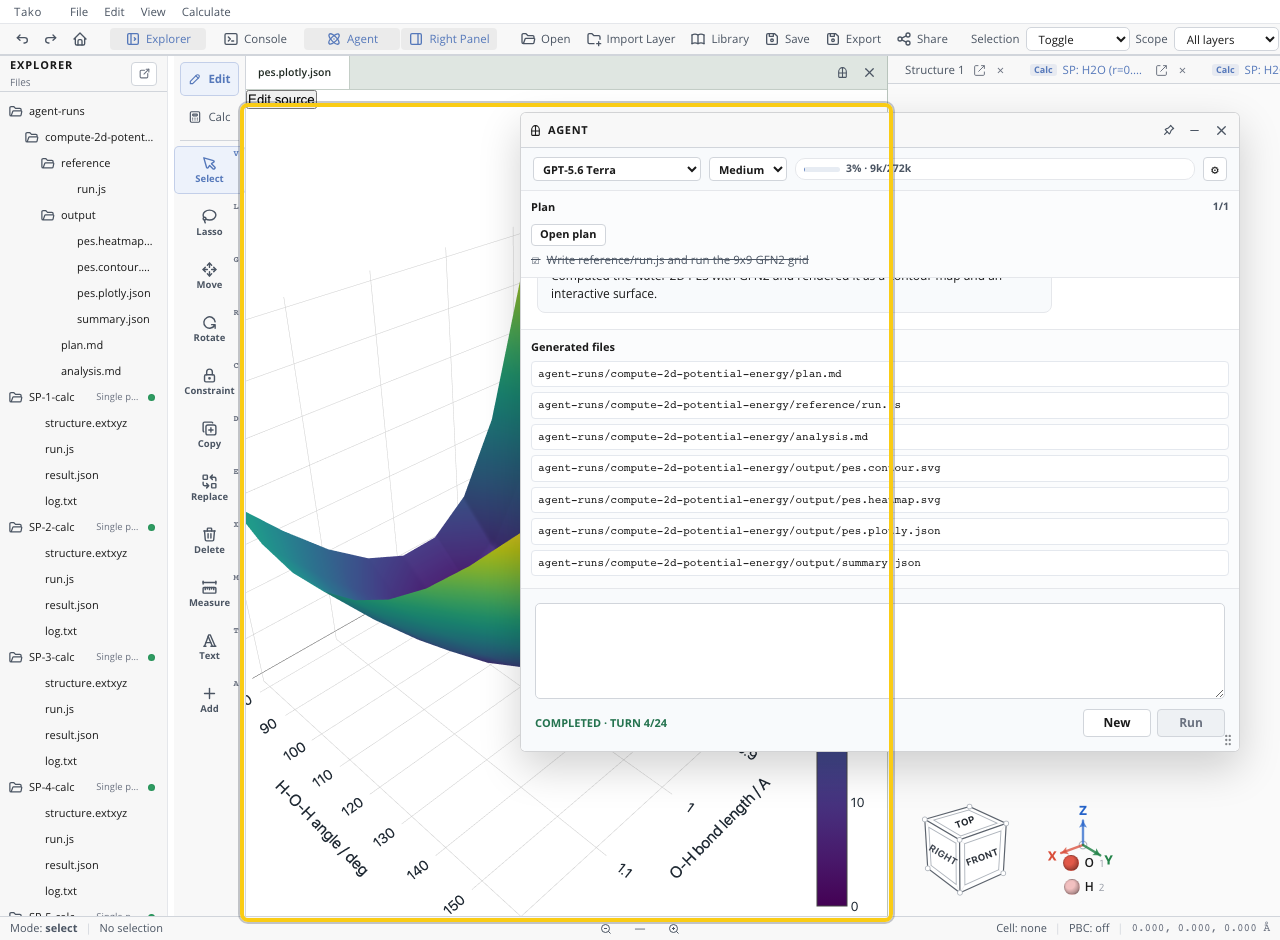The height and width of the screenshot is (940, 1280).
Task: Open Agent settings with the gear icon
Action: coord(1215,169)
